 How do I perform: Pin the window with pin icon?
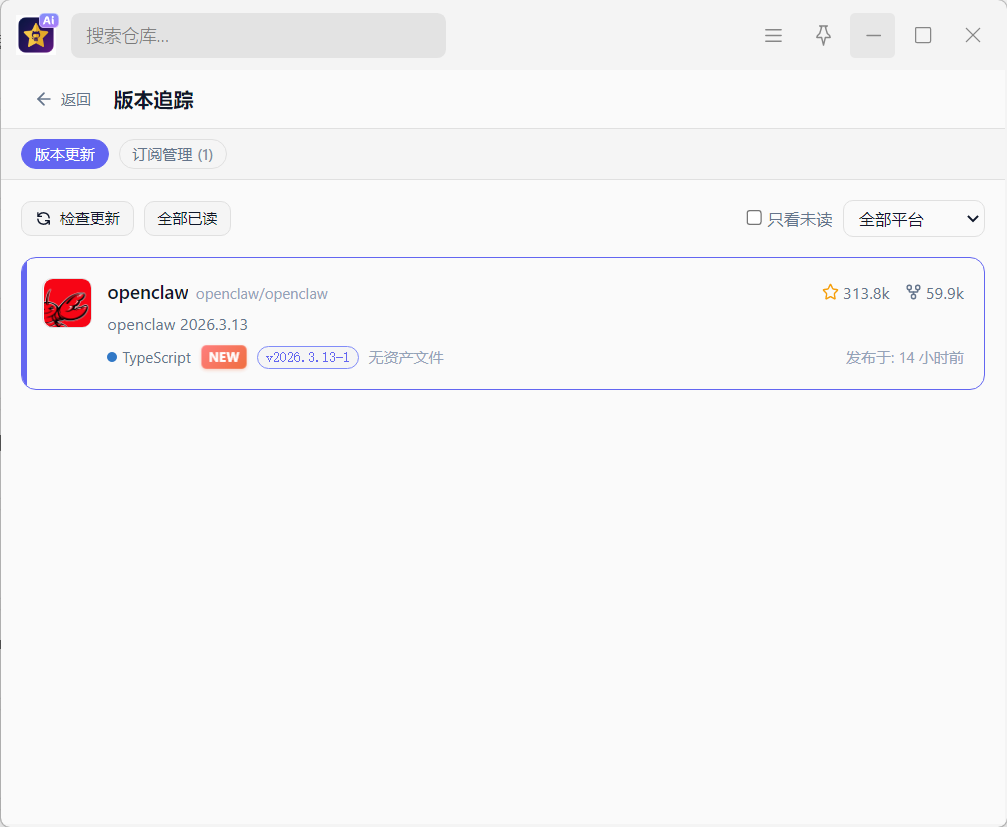[x=823, y=36]
